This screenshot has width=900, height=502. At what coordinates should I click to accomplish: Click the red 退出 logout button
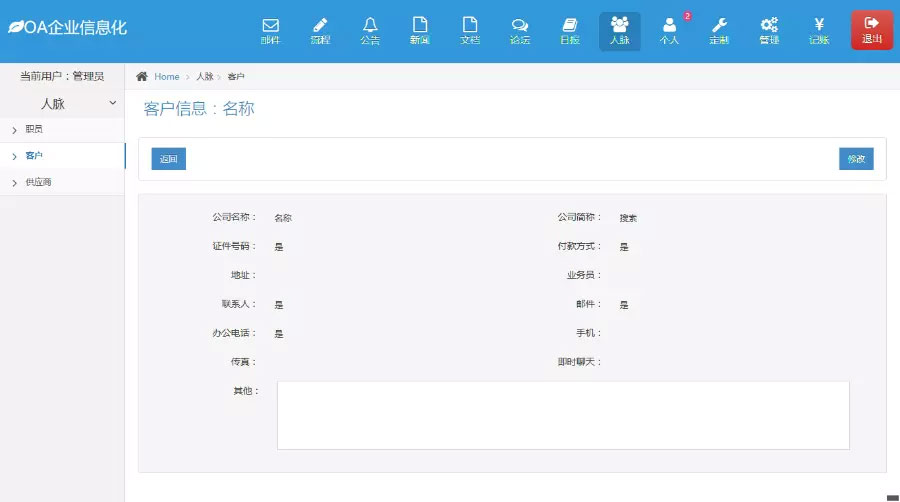point(871,31)
